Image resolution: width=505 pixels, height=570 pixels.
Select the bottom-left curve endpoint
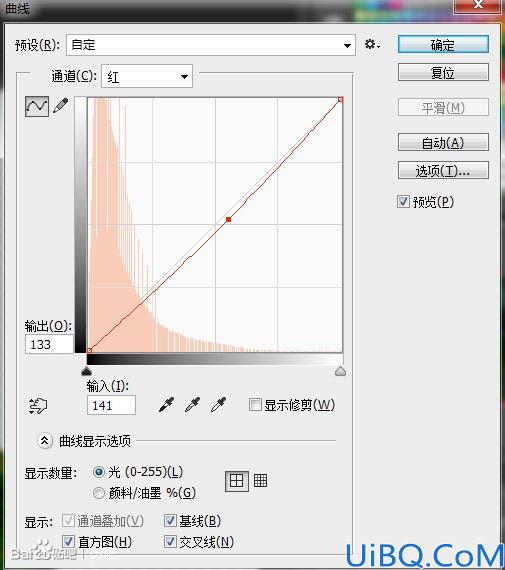(89, 350)
